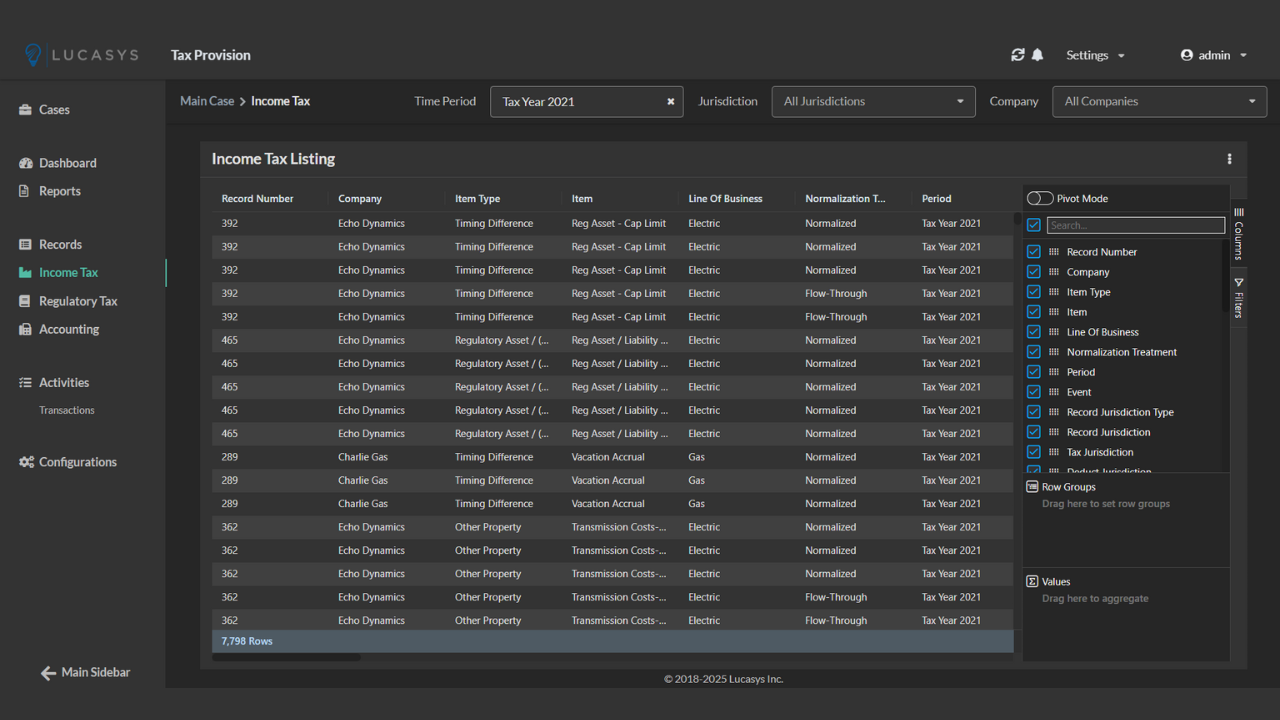Screen dimensions: 1280x720
Task: Open the All Jurisdictions dropdown
Action: click(x=872, y=101)
